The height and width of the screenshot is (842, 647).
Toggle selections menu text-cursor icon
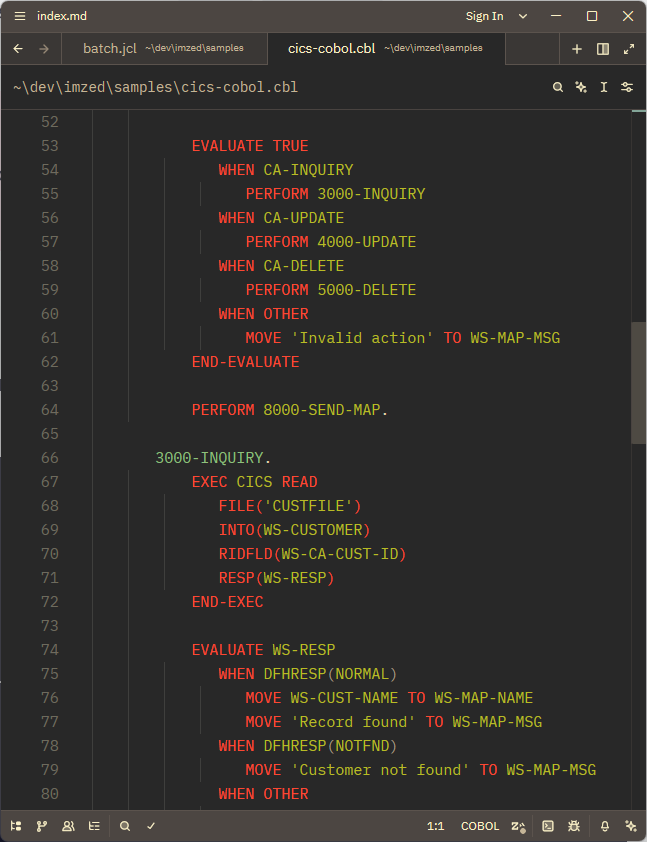[x=604, y=87]
